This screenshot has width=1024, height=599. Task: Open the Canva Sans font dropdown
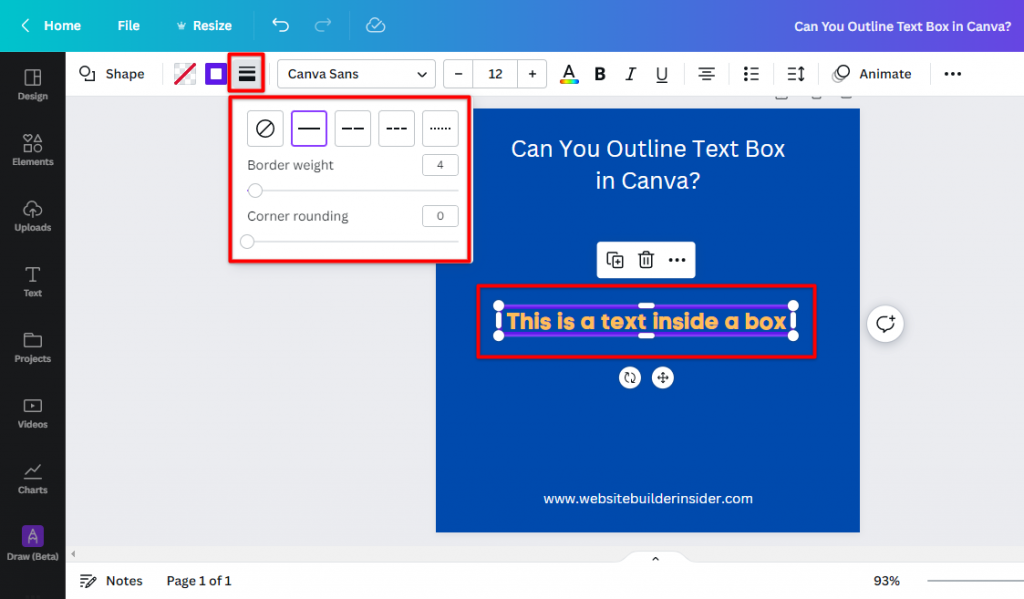[x=355, y=73]
